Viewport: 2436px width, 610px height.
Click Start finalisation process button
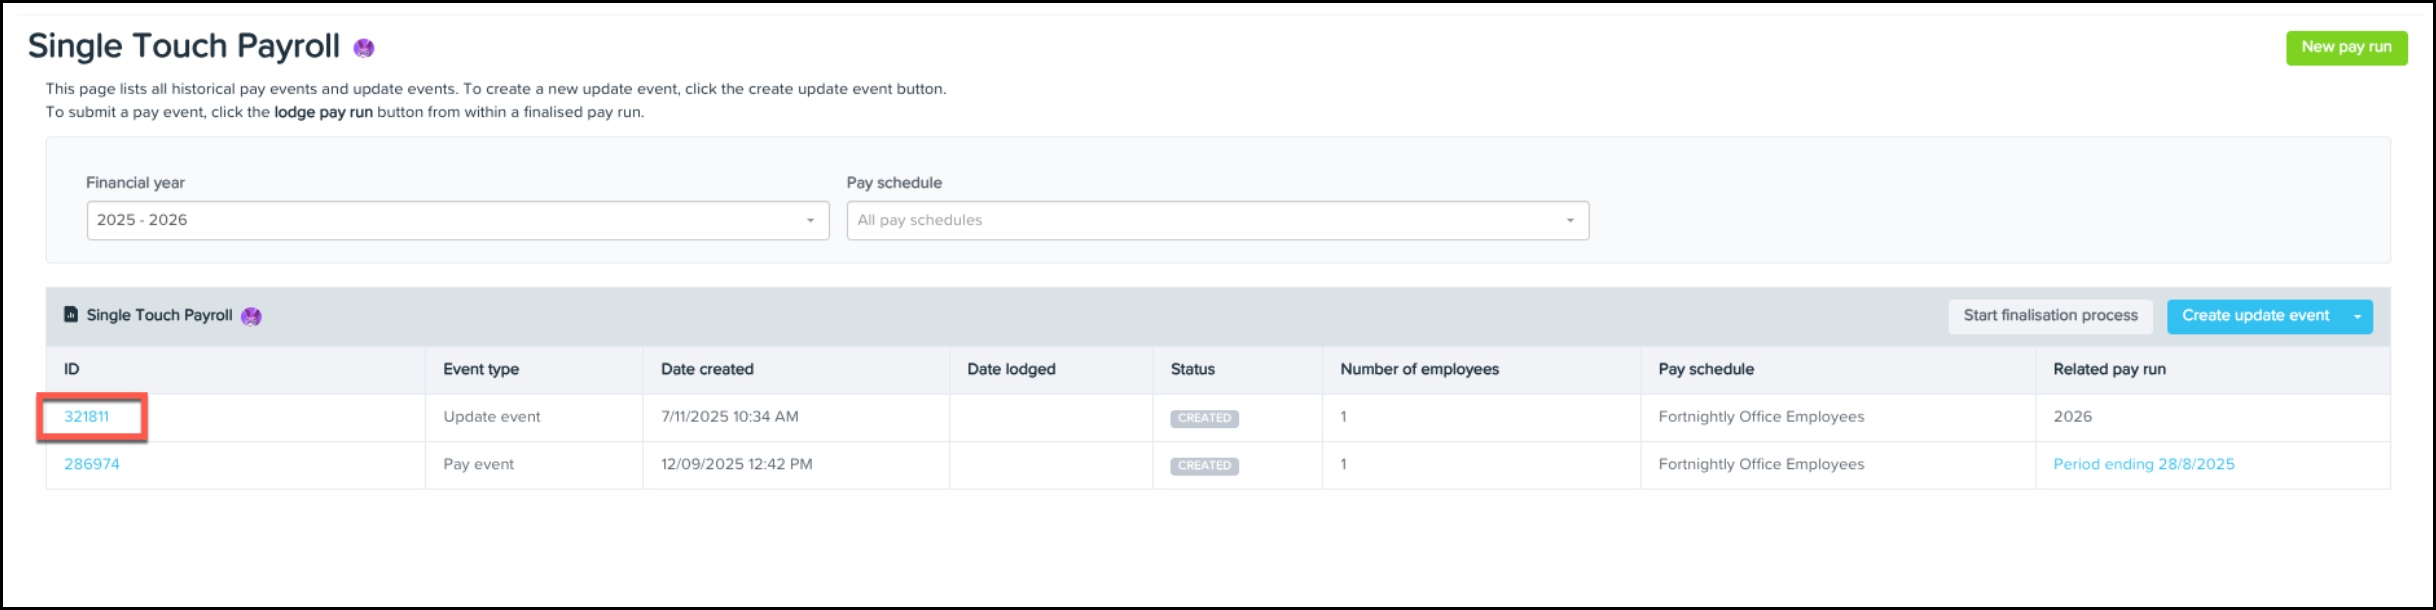(x=2050, y=316)
